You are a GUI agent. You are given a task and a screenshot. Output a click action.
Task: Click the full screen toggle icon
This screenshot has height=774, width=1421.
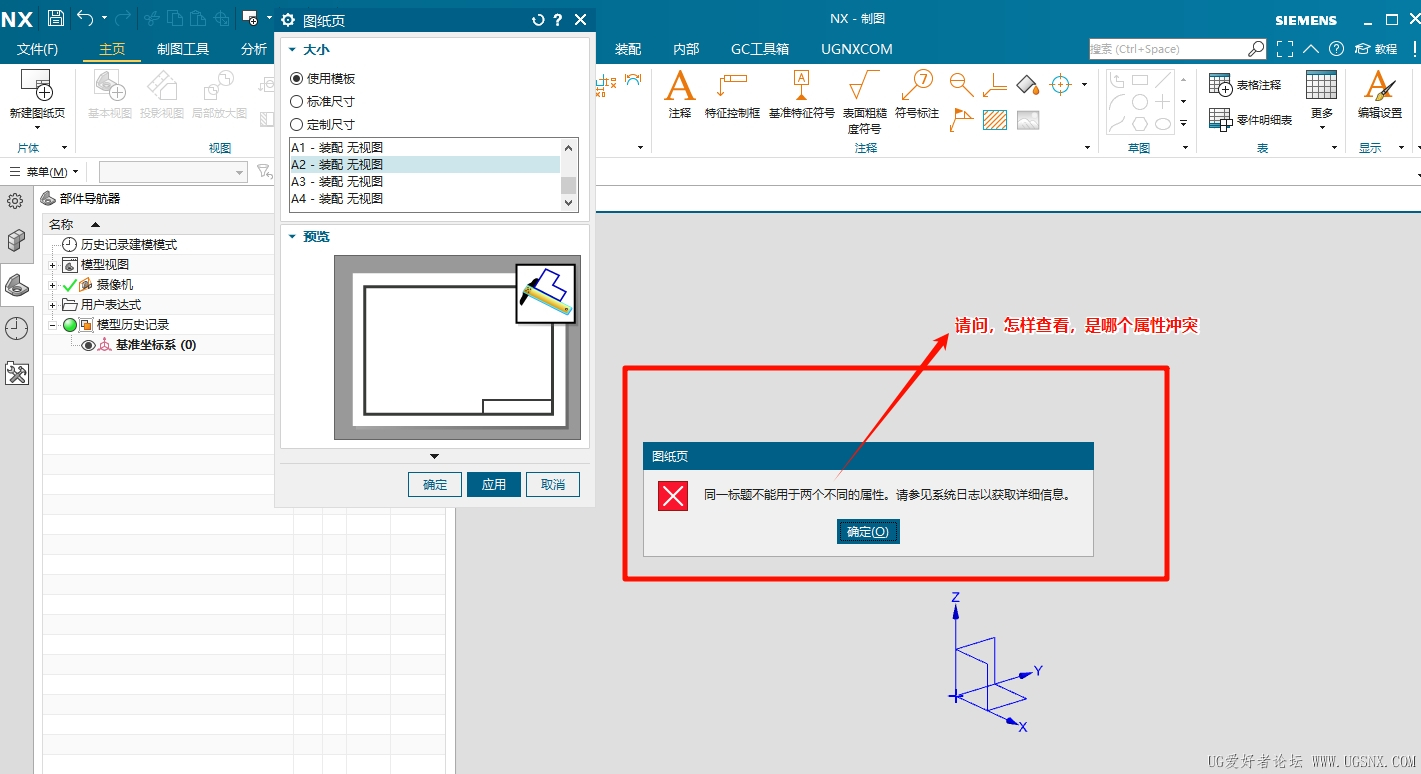(1285, 48)
